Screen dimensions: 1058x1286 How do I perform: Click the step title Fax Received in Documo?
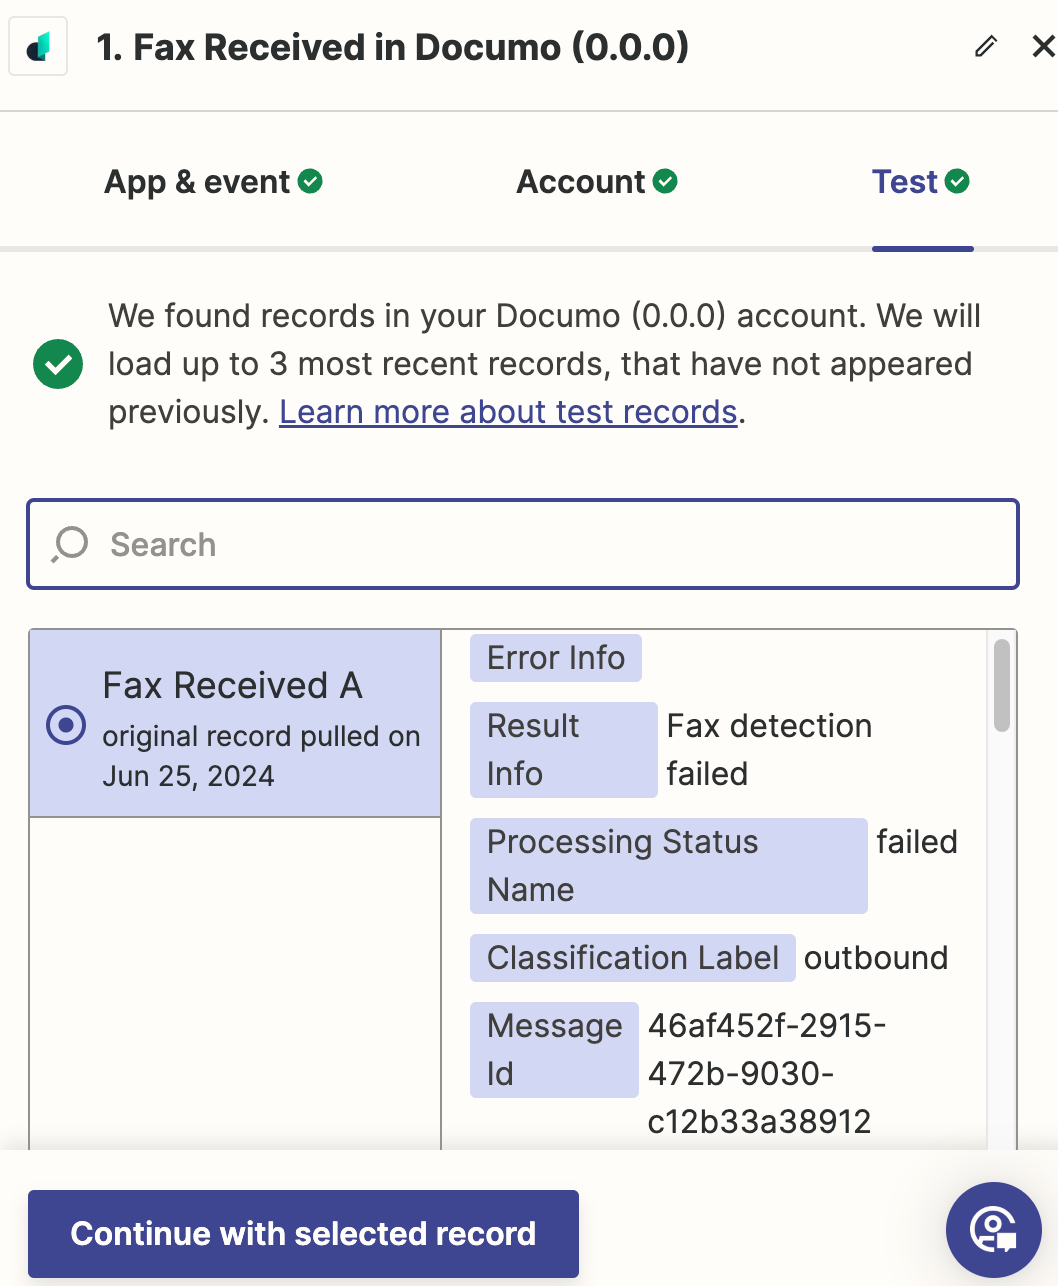point(393,47)
